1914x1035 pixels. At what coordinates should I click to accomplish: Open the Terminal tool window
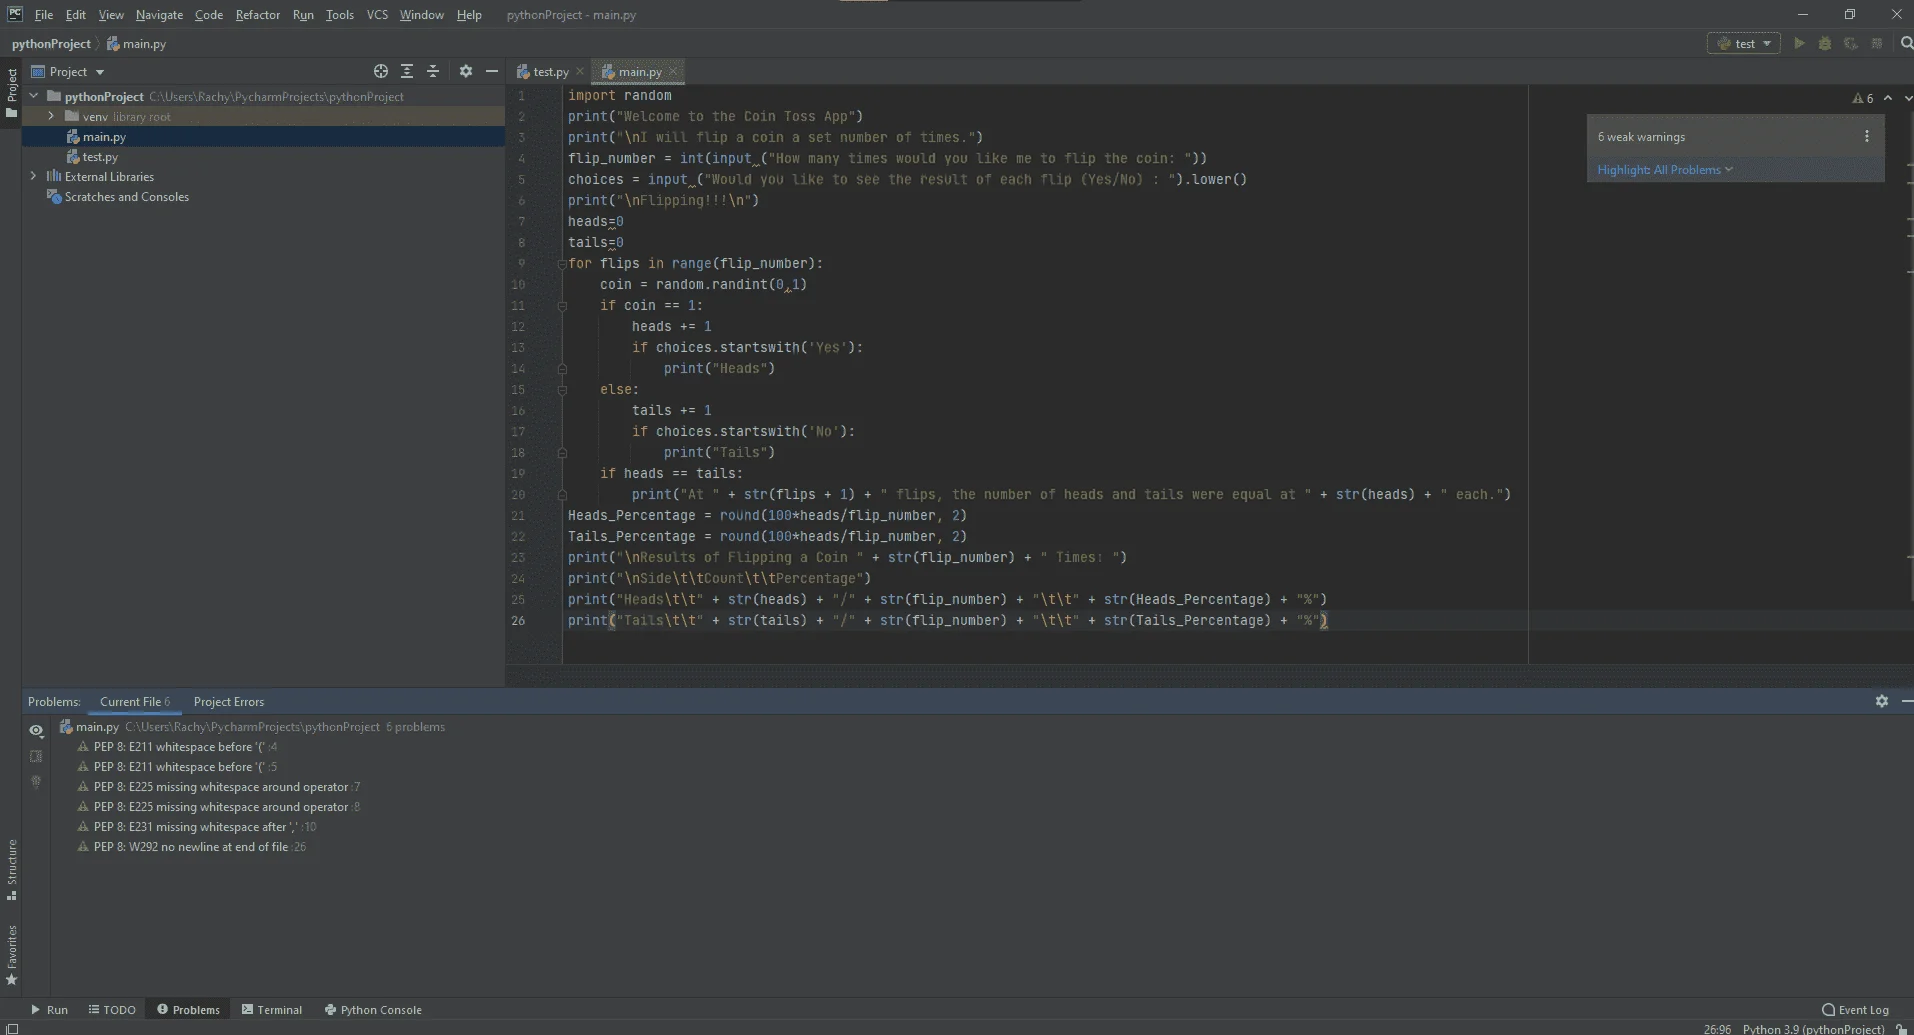point(272,1009)
